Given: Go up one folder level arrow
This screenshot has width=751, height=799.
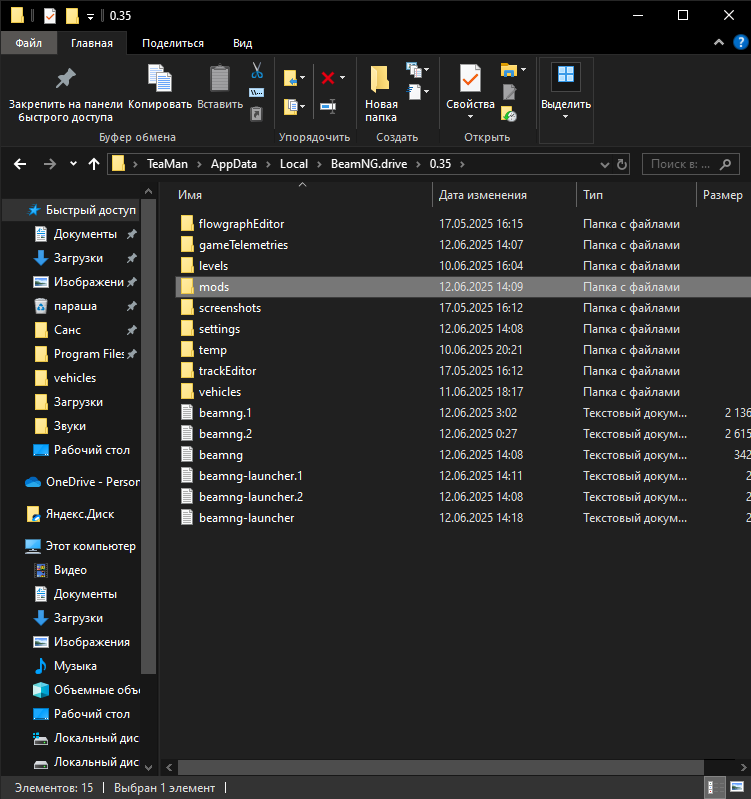Looking at the screenshot, I should point(94,164).
